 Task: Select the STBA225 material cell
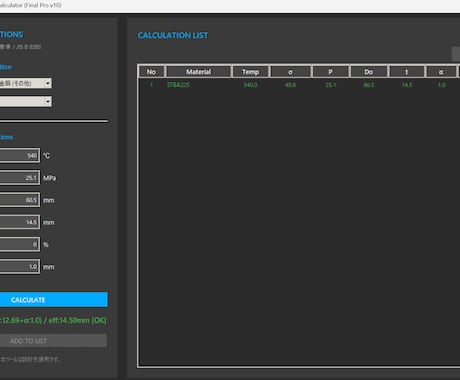point(178,85)
